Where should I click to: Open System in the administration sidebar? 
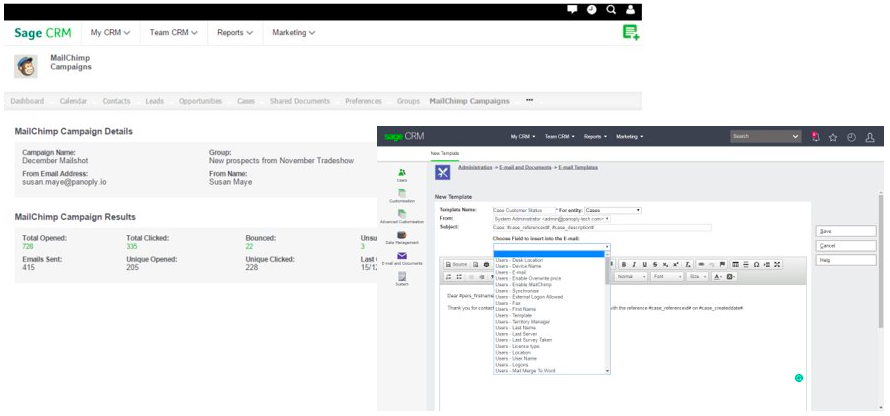(402, 279)
